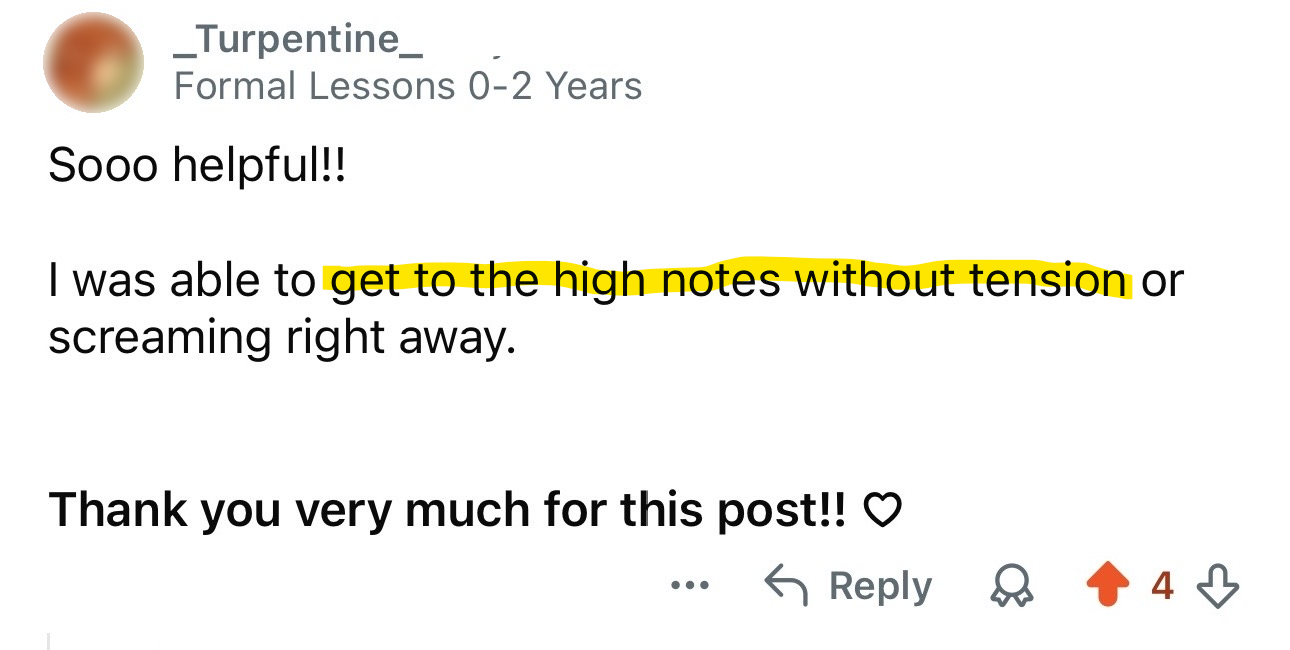Click the Sooo helpful!! text line
1290x650 pixels.
[196, 165]
